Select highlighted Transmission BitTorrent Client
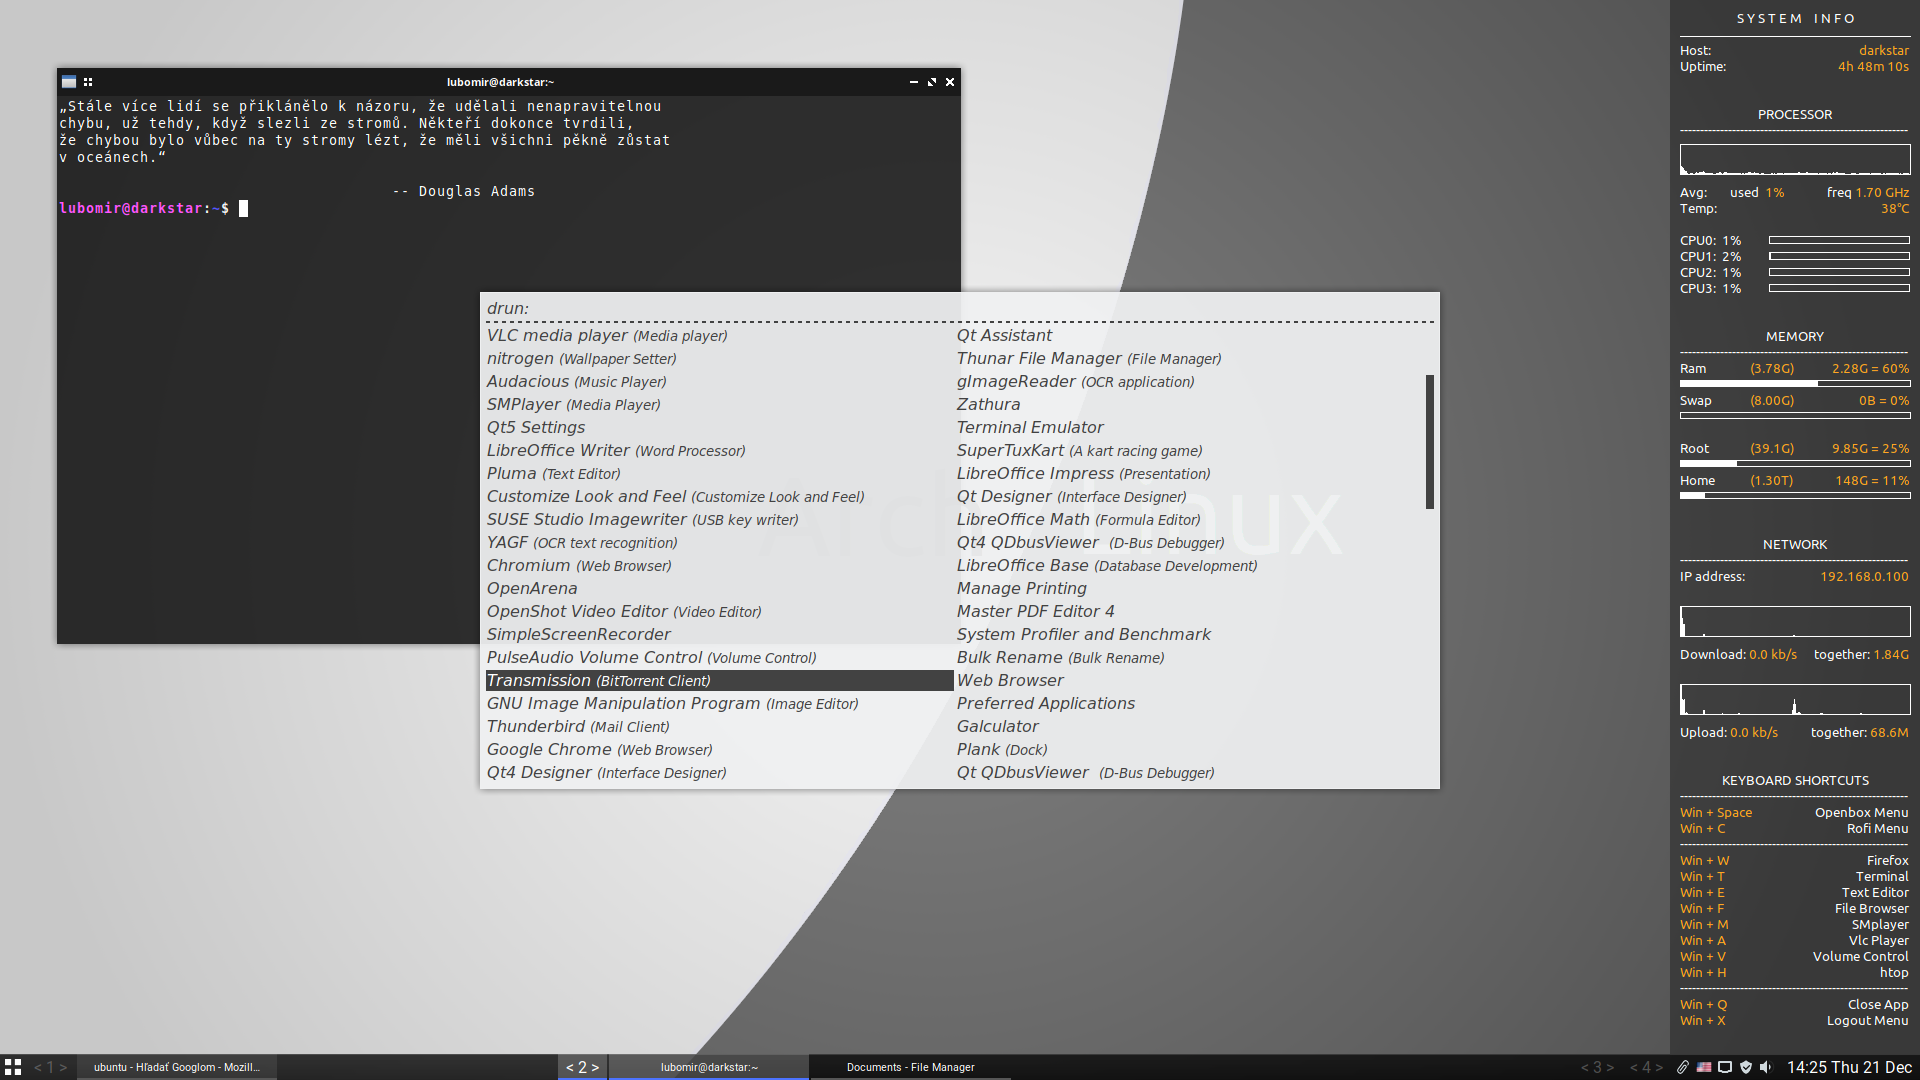 [719, 681]
